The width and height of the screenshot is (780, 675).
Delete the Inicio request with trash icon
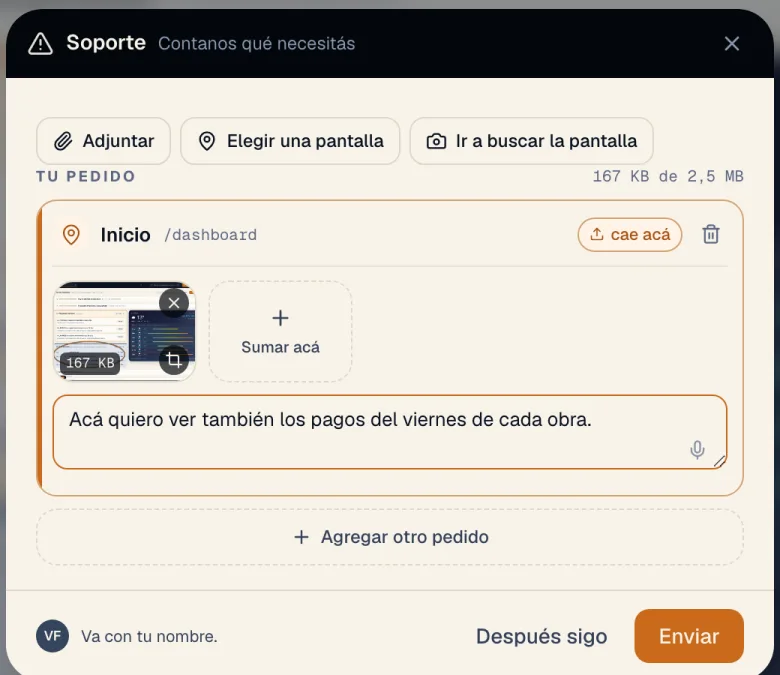click(x=711, y=234)
